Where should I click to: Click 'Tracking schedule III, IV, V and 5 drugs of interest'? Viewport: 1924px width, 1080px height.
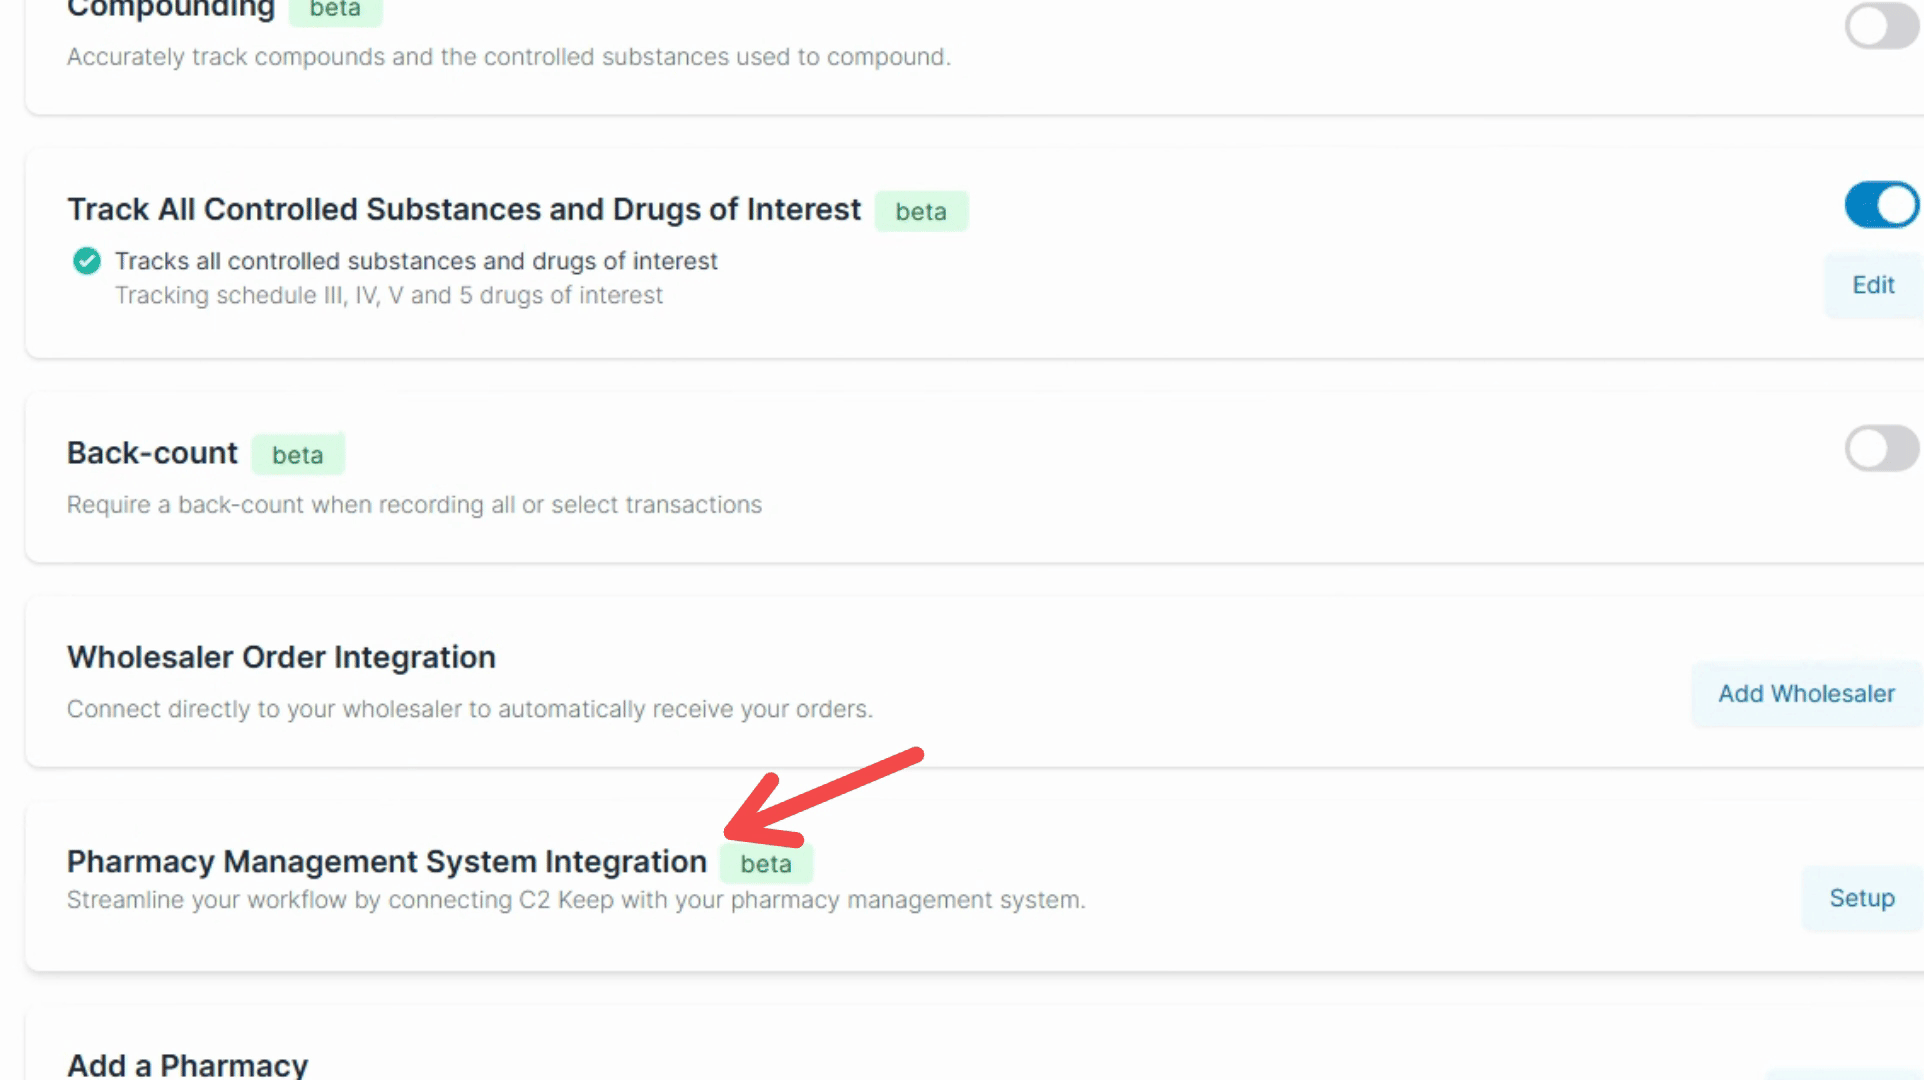click(x=388, y=296)
